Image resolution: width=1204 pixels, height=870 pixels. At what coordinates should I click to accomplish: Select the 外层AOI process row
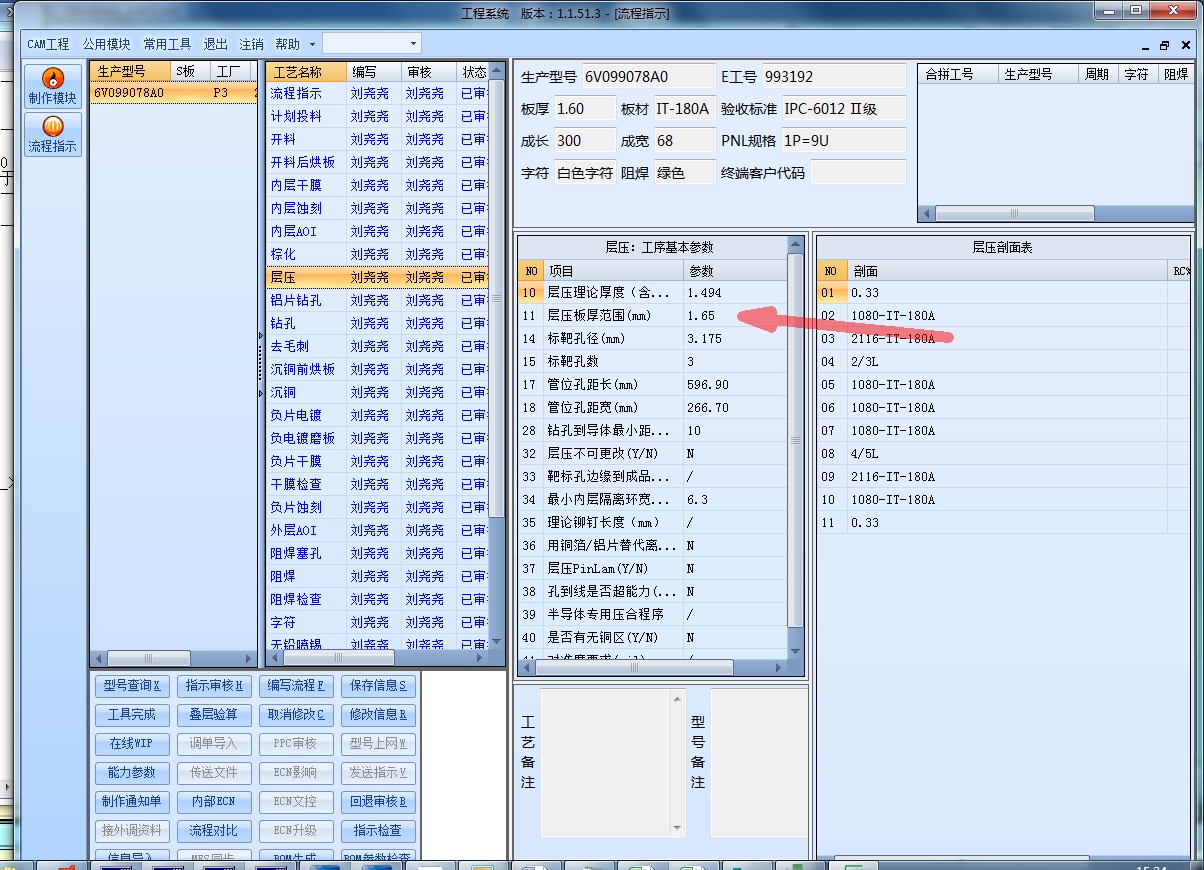tap(377, 530)
